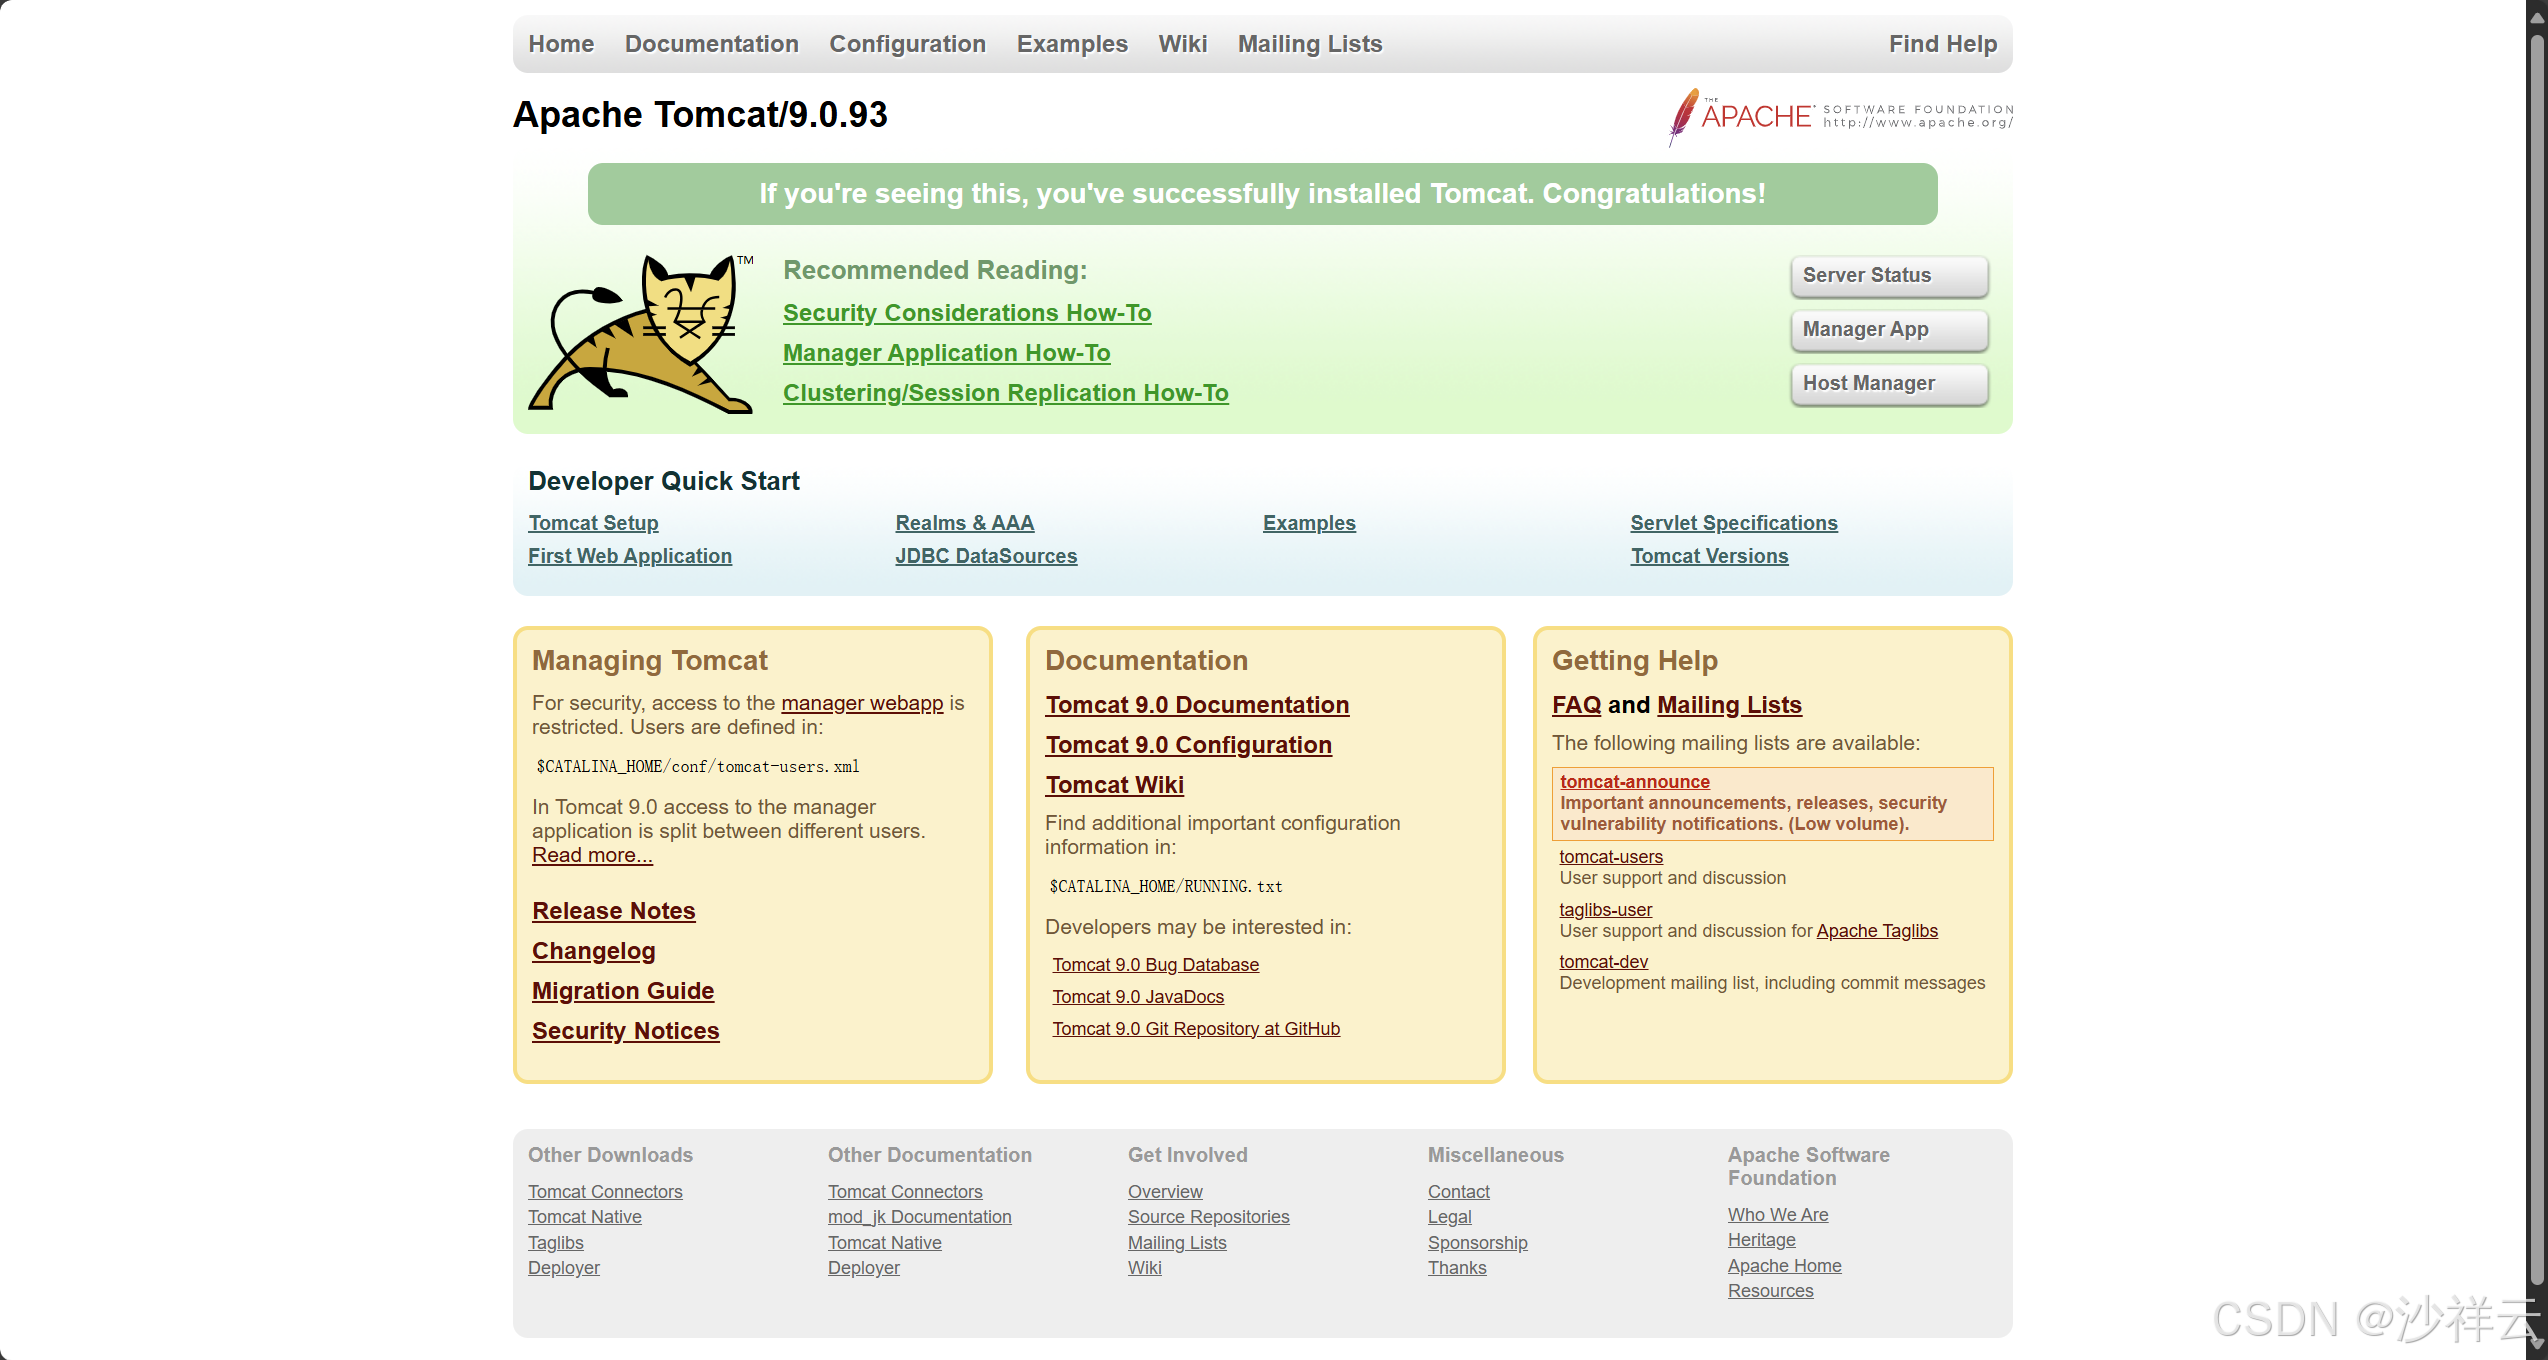The image size is (2548, 1360).
Task: Click Find Help in the nav bar
Action: click(1943, 44)
